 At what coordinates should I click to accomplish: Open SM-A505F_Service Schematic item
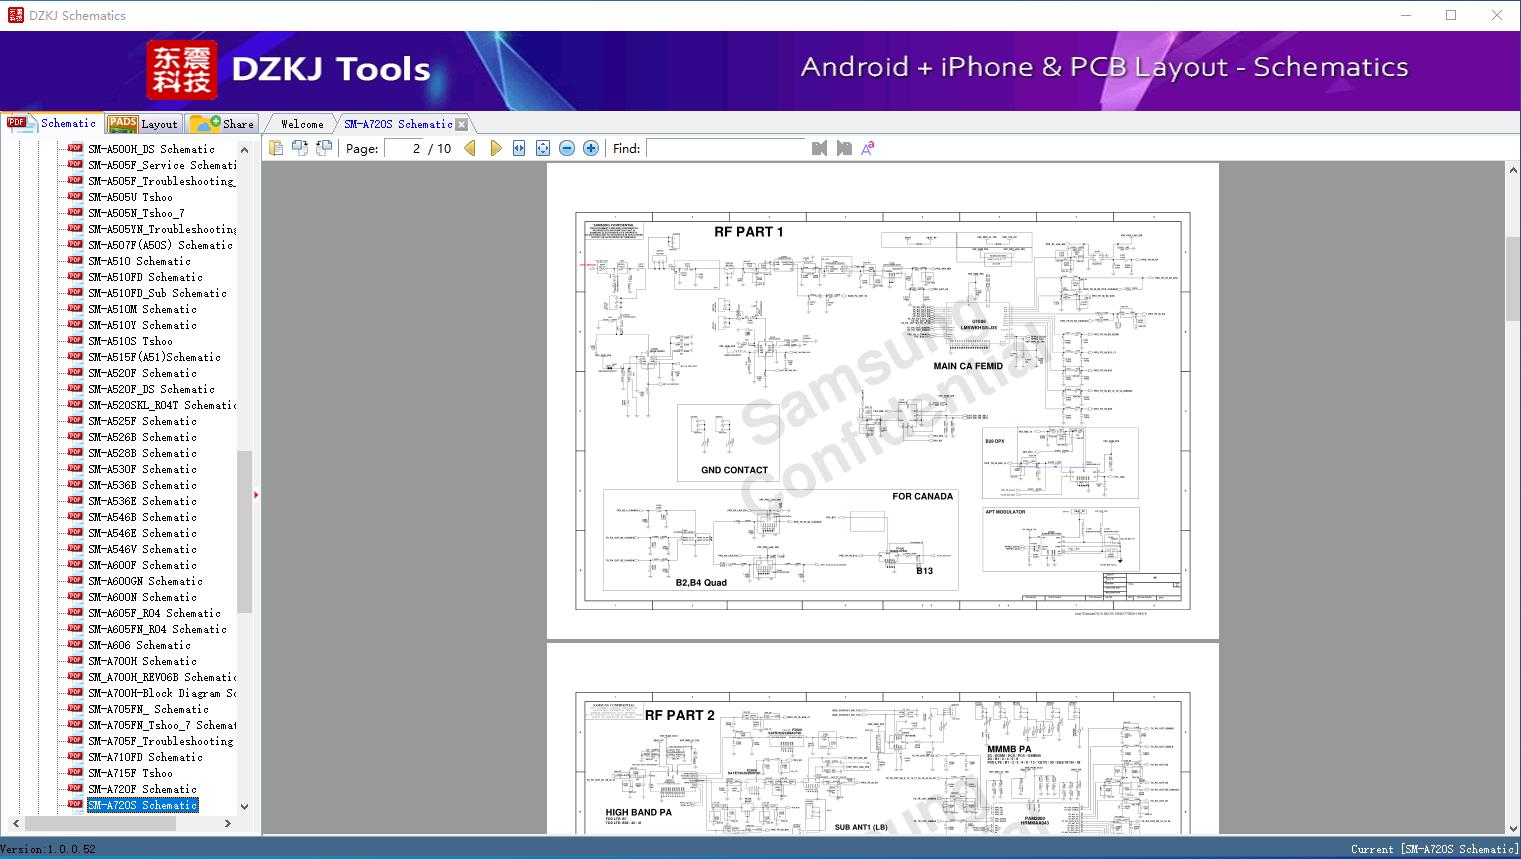[x=162, y=165]
